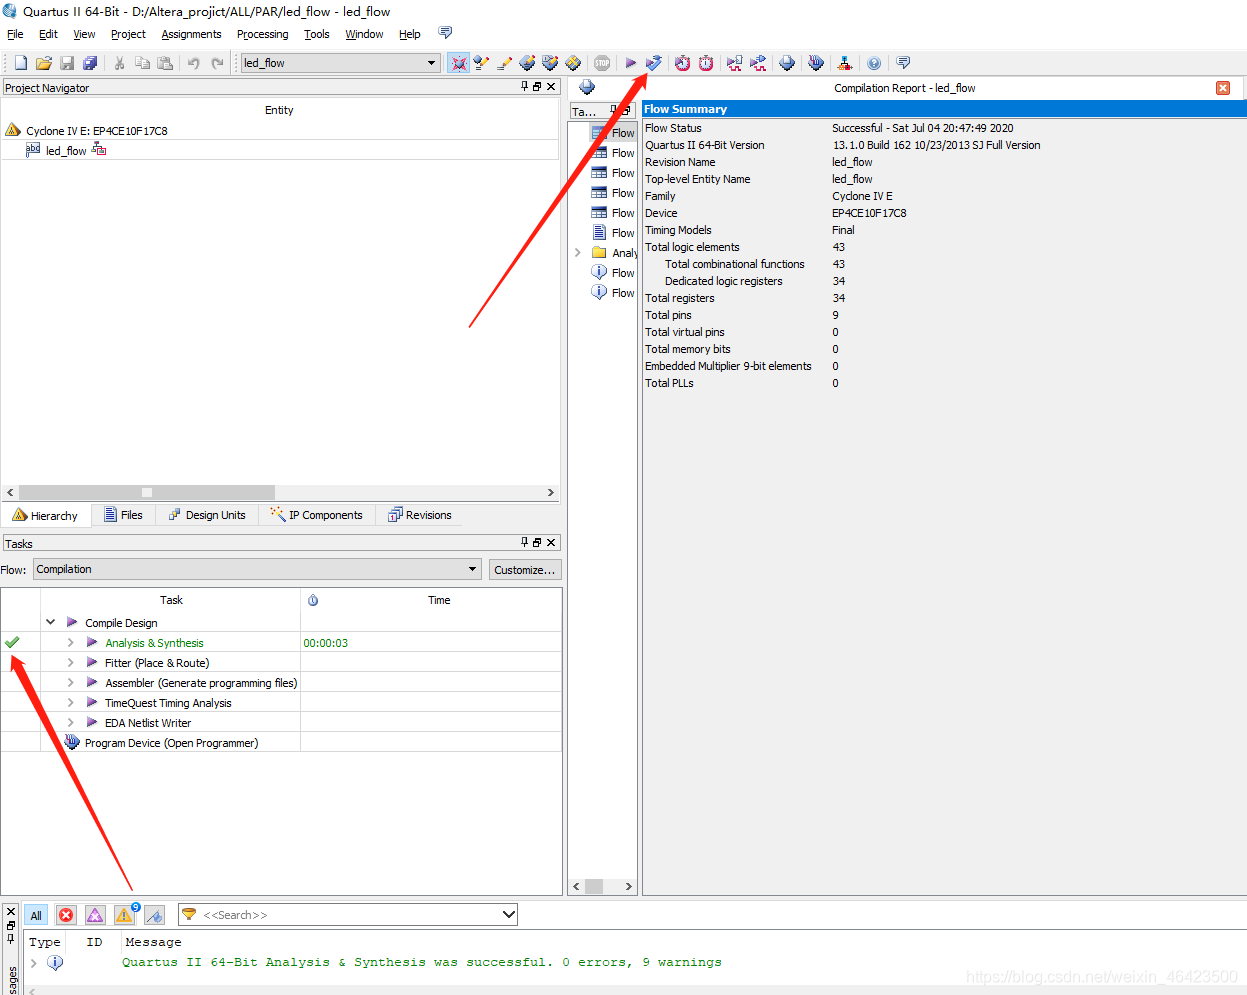Open the File menu
This screenshot has width=1247, height=995.
pos(15,34)
